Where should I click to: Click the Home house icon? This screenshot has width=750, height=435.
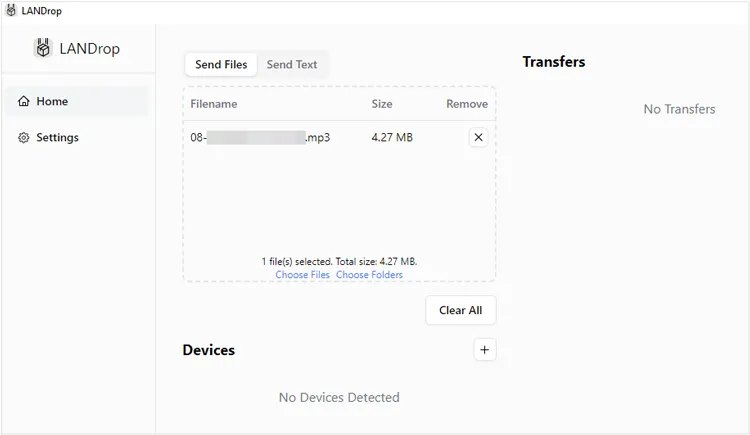click(24, 101)
